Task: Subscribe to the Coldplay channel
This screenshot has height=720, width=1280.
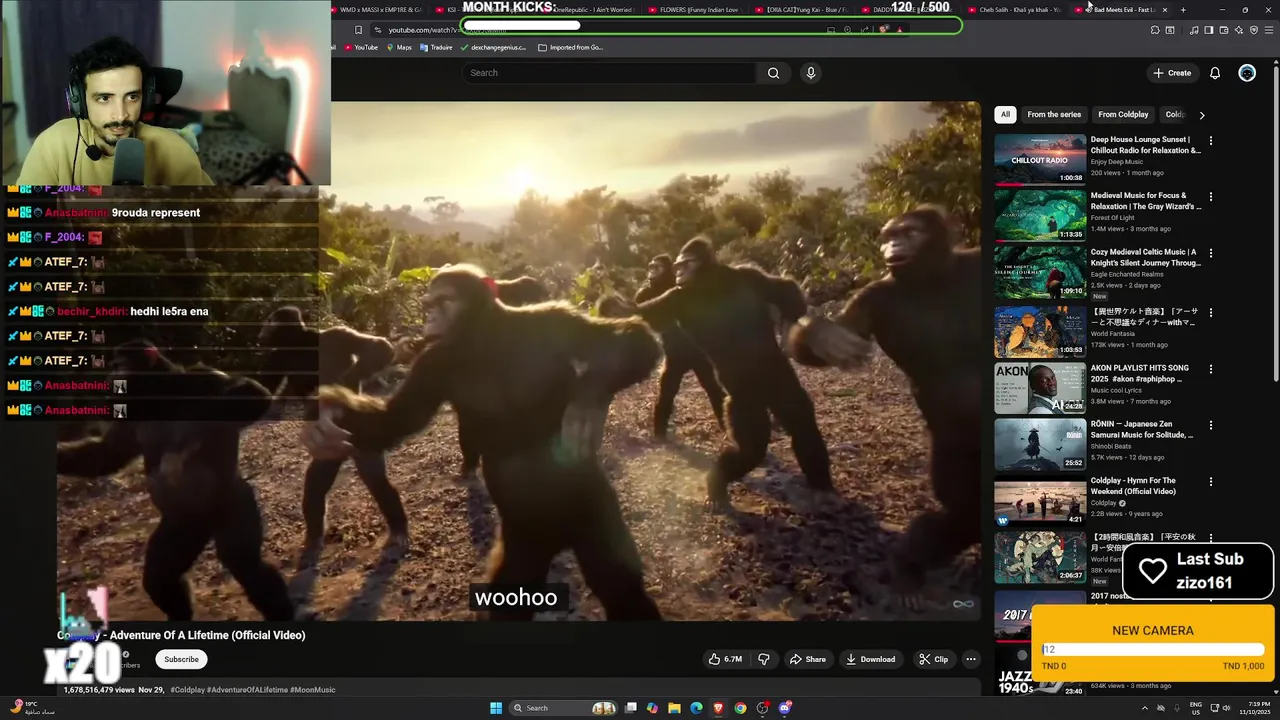Action: tap(181, 659)
